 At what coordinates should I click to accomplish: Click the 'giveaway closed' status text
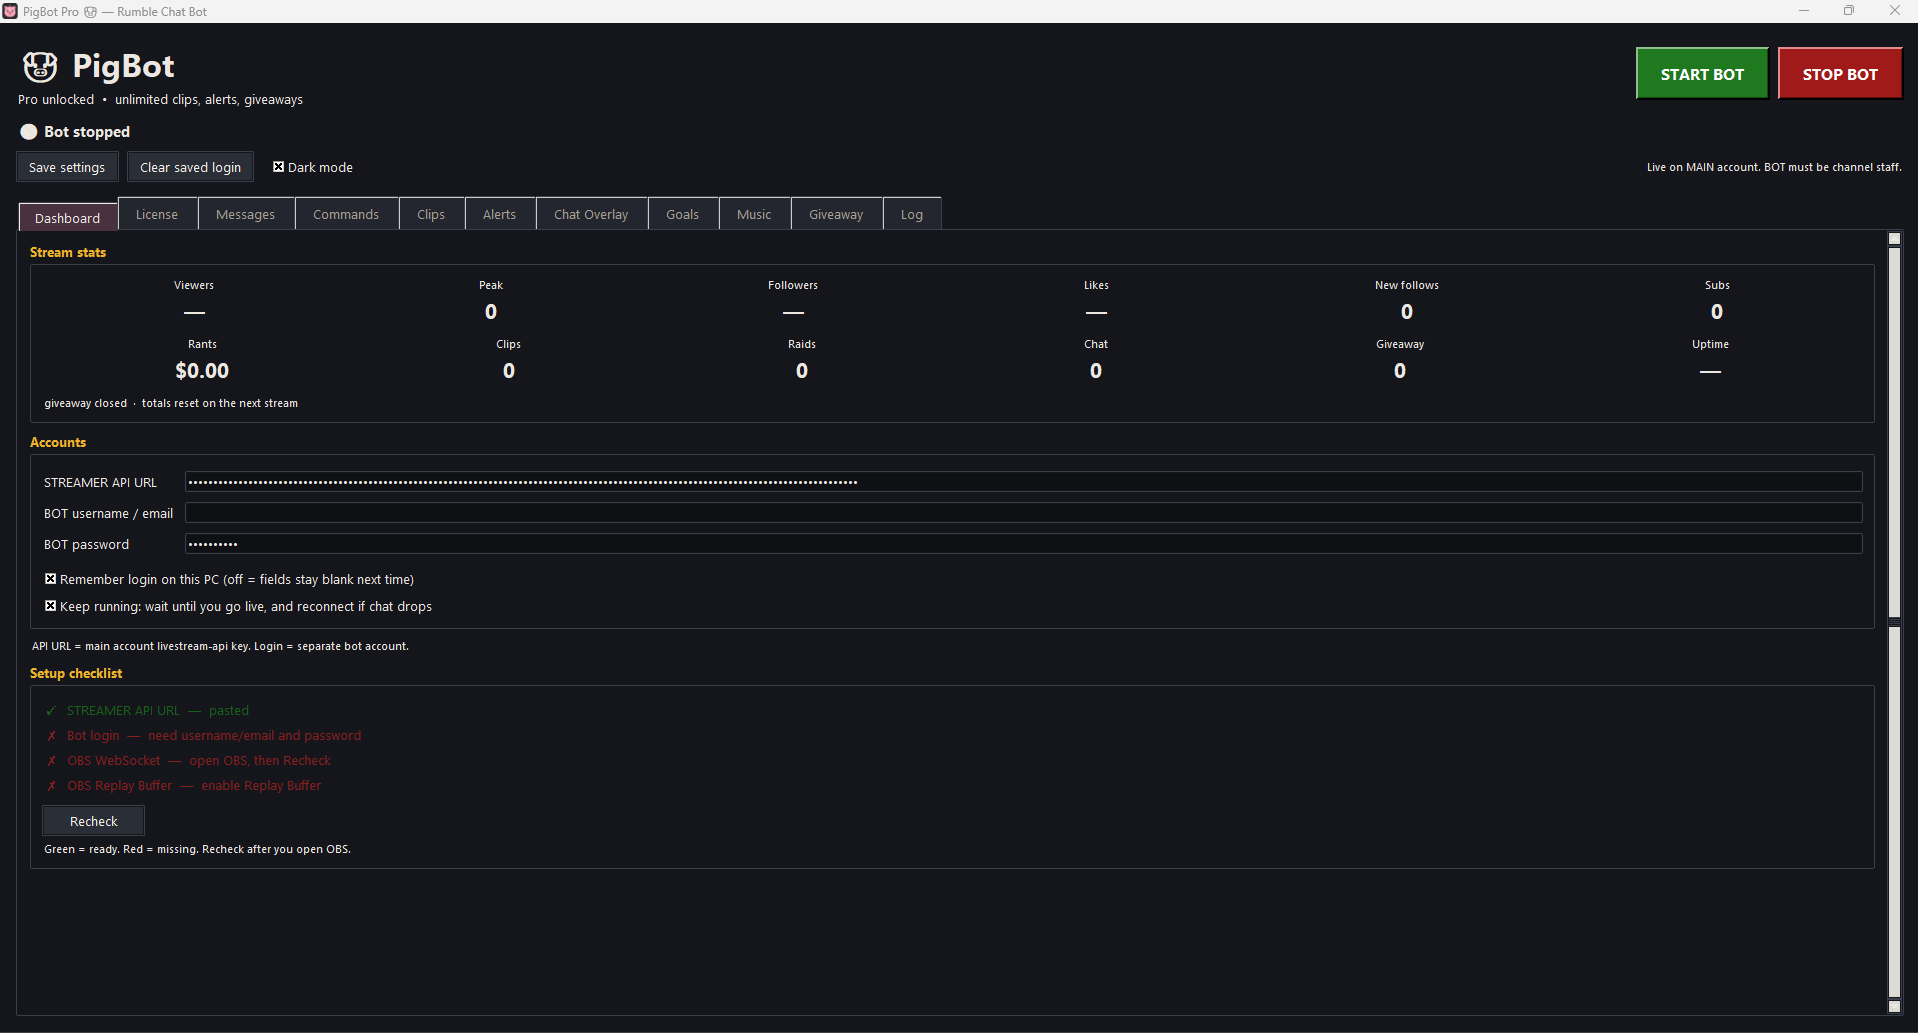86,403
